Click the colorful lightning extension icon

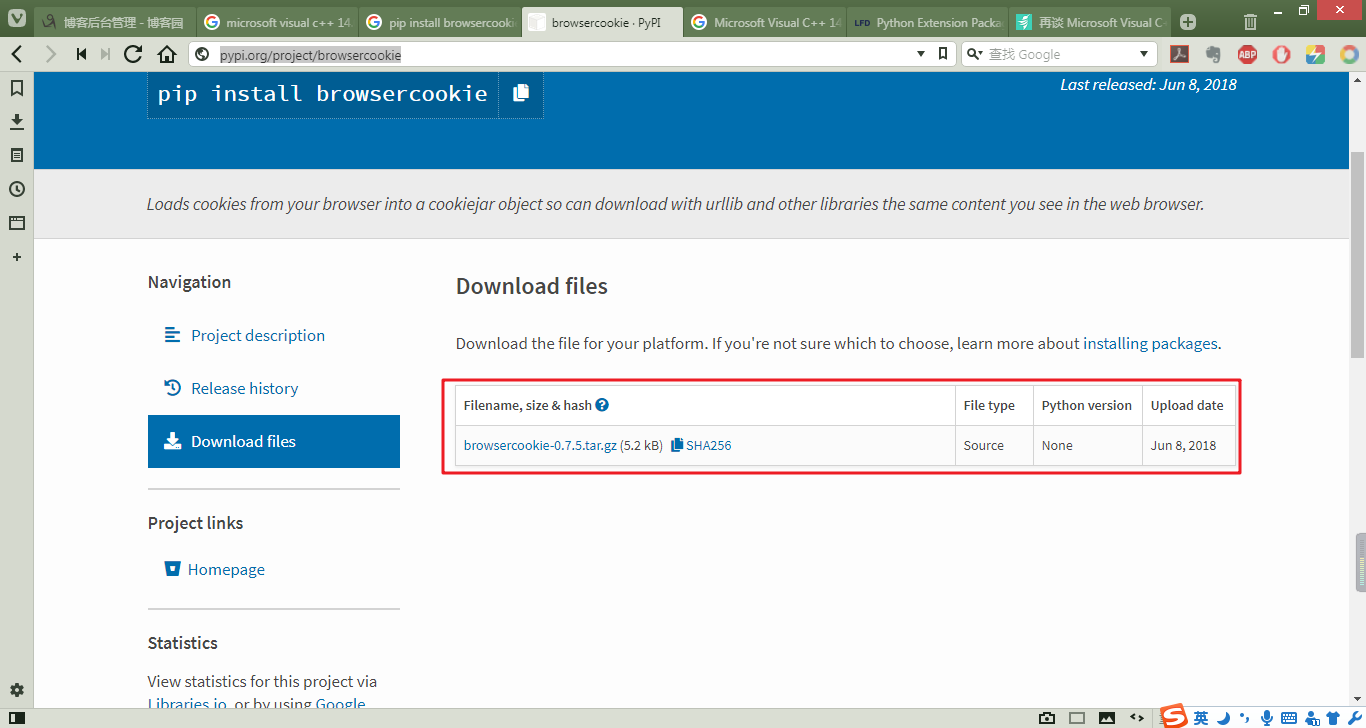(x=1316, y=54)
